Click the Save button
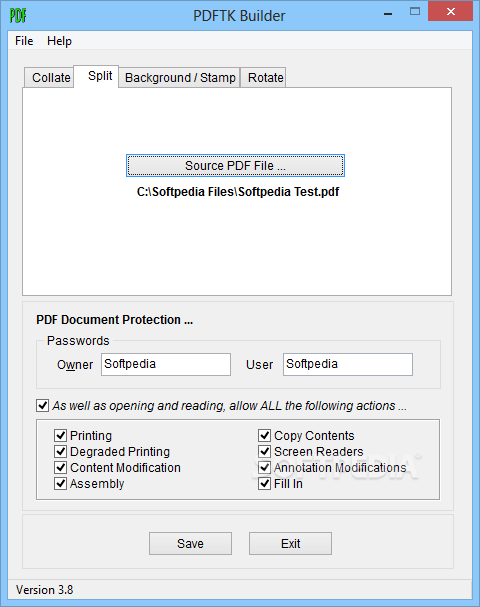The height and width of the screenshot is (607, 480). tap(190, 544)
